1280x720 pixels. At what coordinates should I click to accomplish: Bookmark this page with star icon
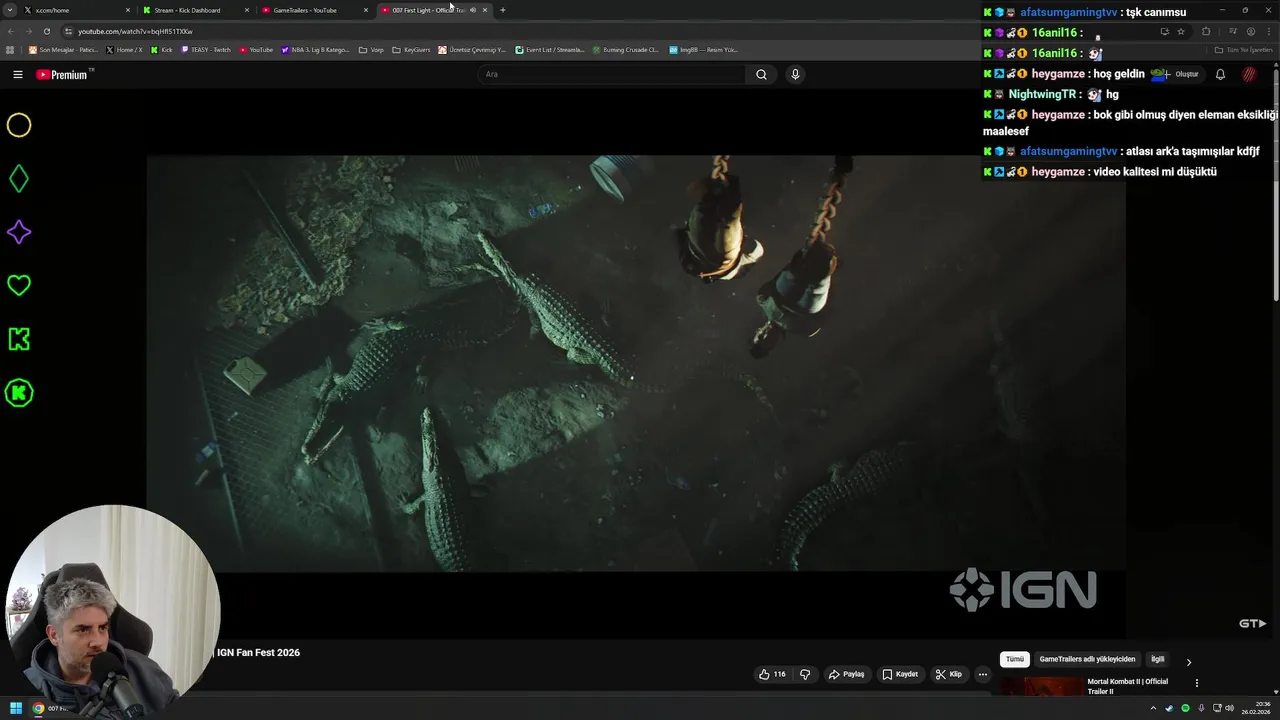[x=1181, y=31]
